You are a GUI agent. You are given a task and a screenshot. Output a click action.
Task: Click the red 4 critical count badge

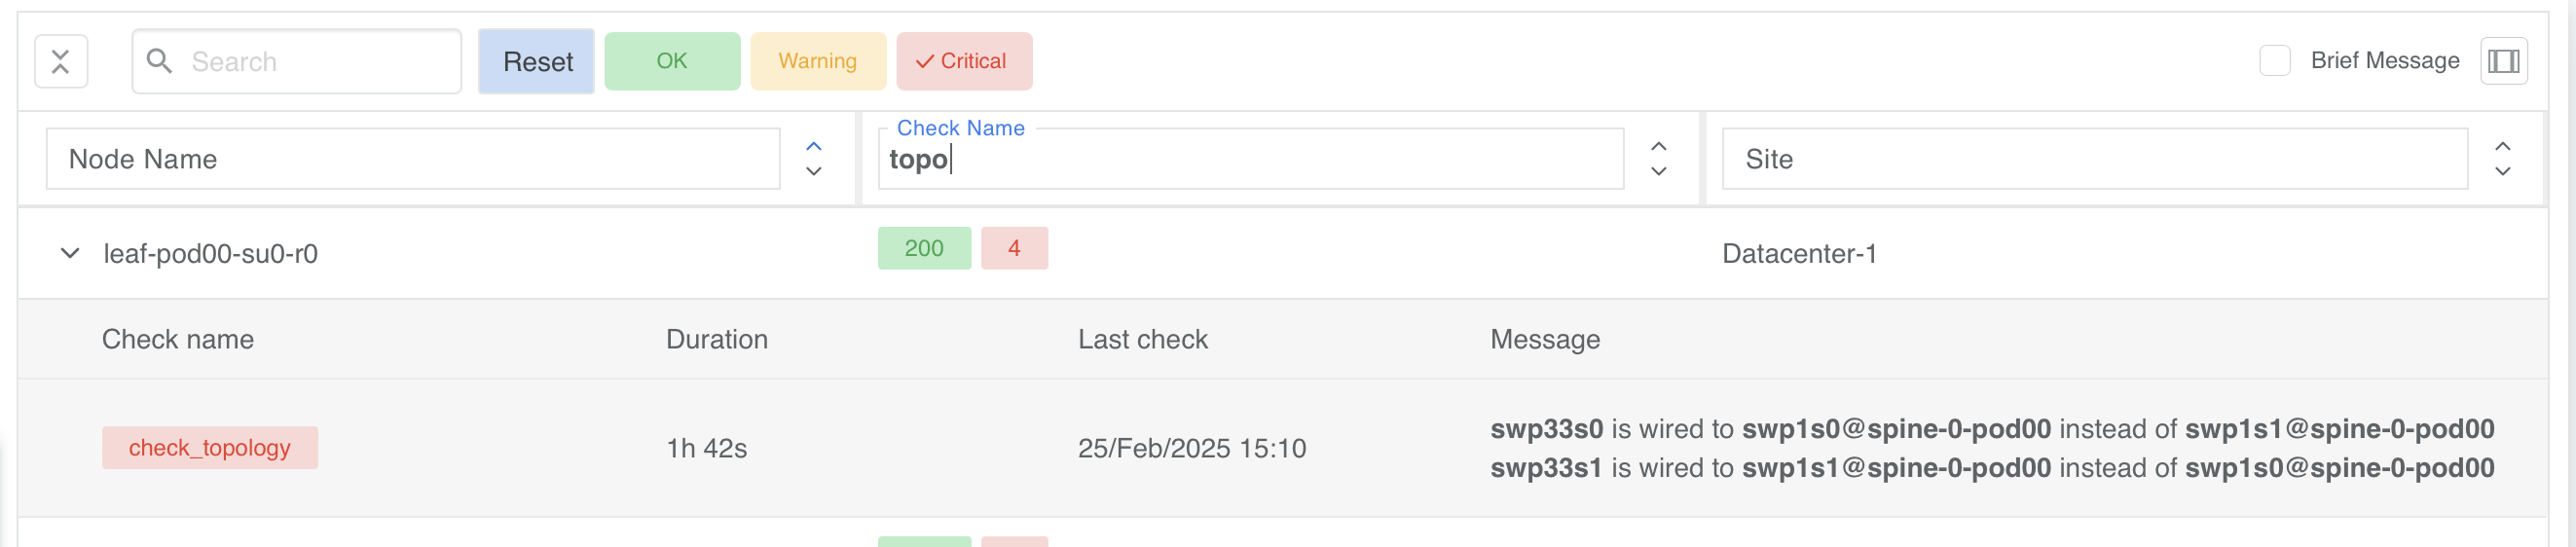(x=1013, y=248)
